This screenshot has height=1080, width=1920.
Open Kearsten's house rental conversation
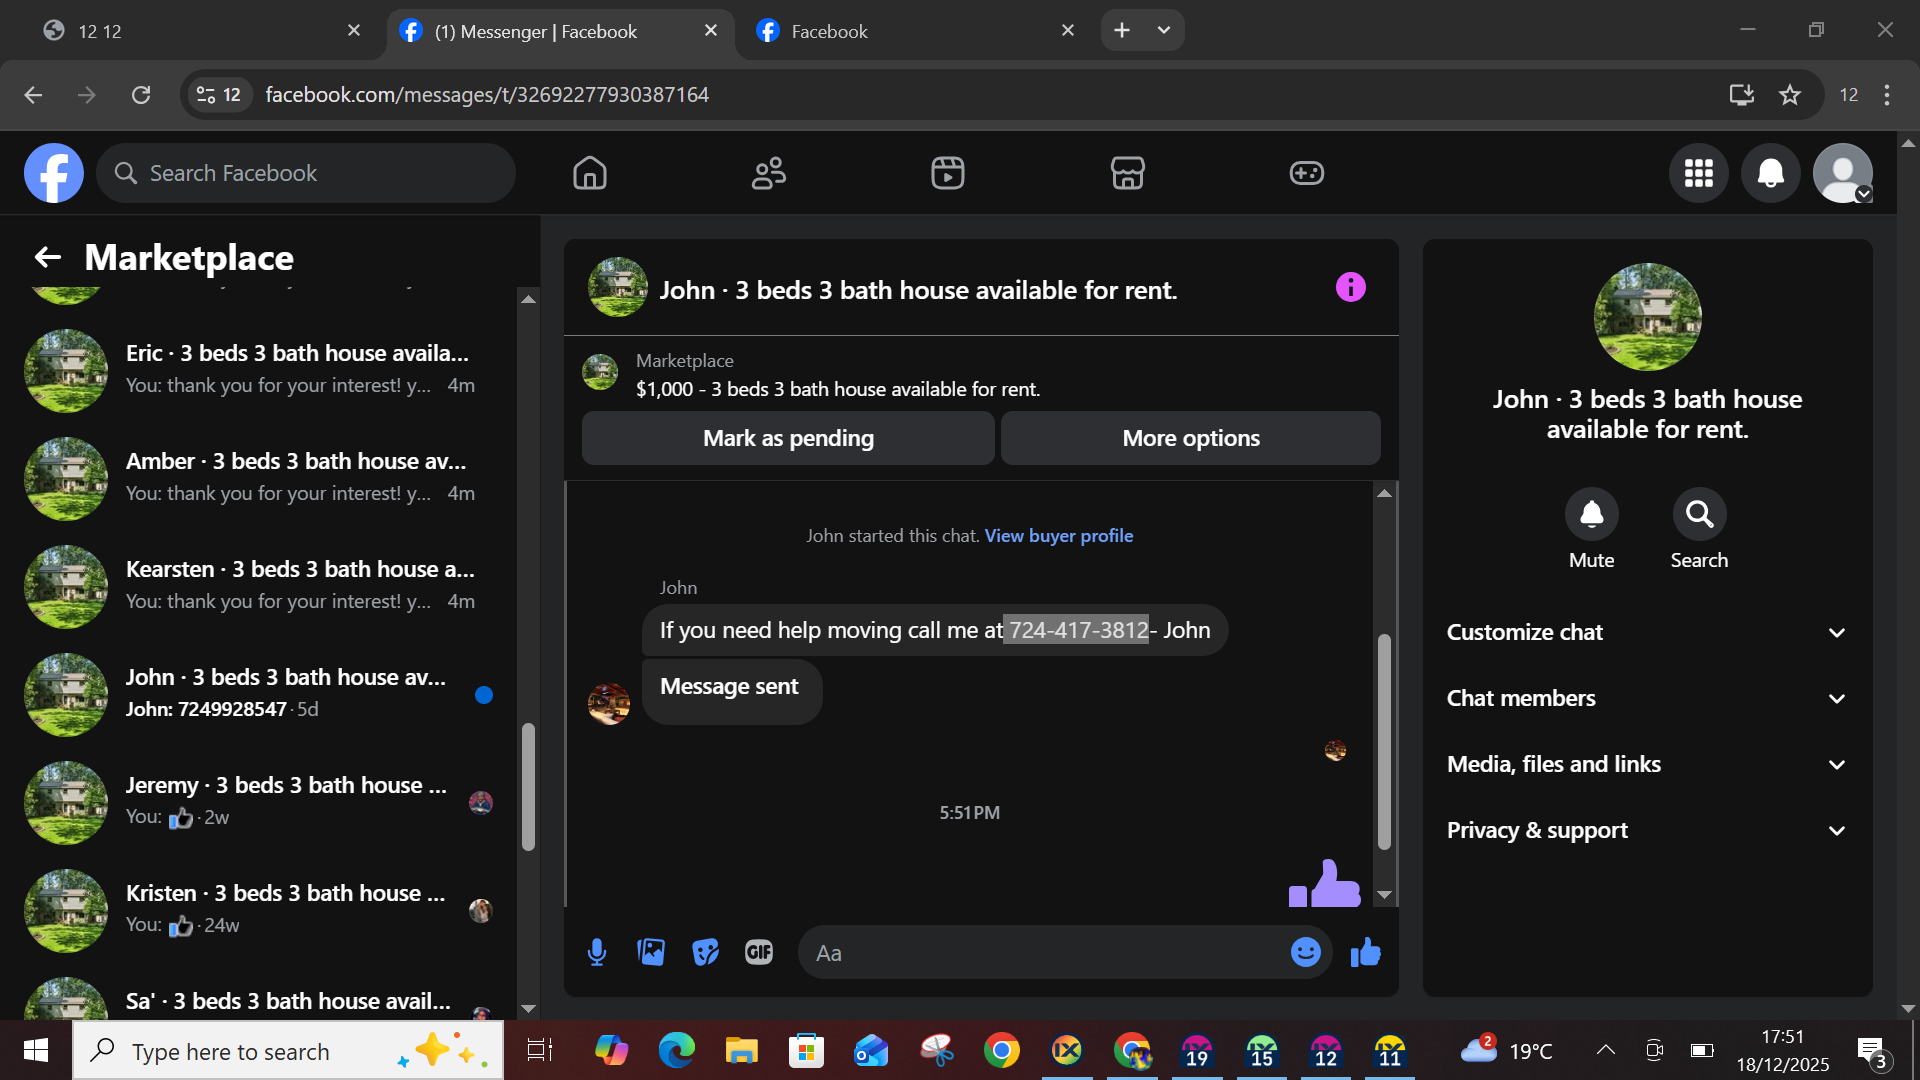click(x=260, y=586)
